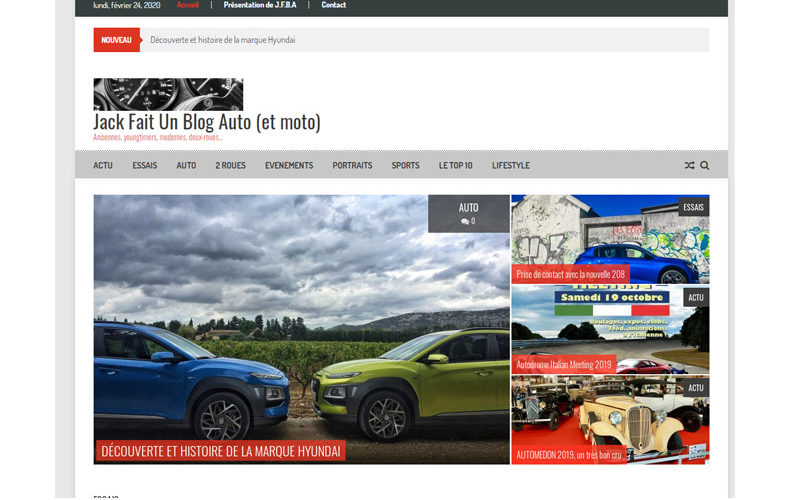Click the comment bubble icon under AUTO

click(465, 221)
